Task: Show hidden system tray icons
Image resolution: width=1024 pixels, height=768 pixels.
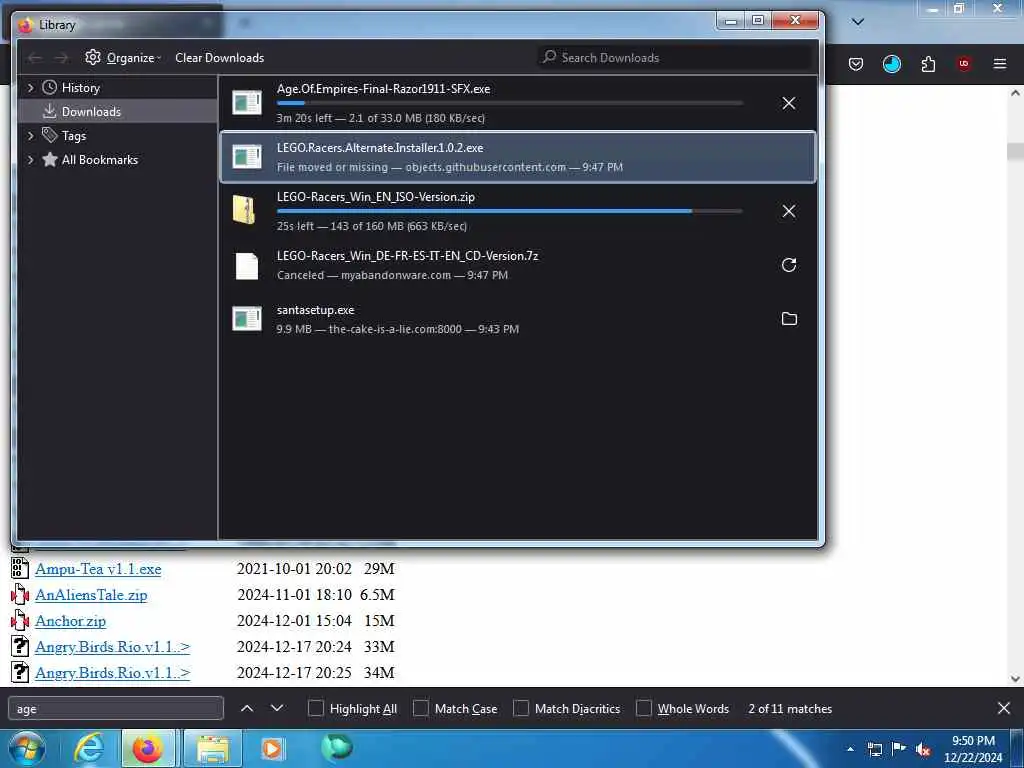Action: click(x=850, y=750)
